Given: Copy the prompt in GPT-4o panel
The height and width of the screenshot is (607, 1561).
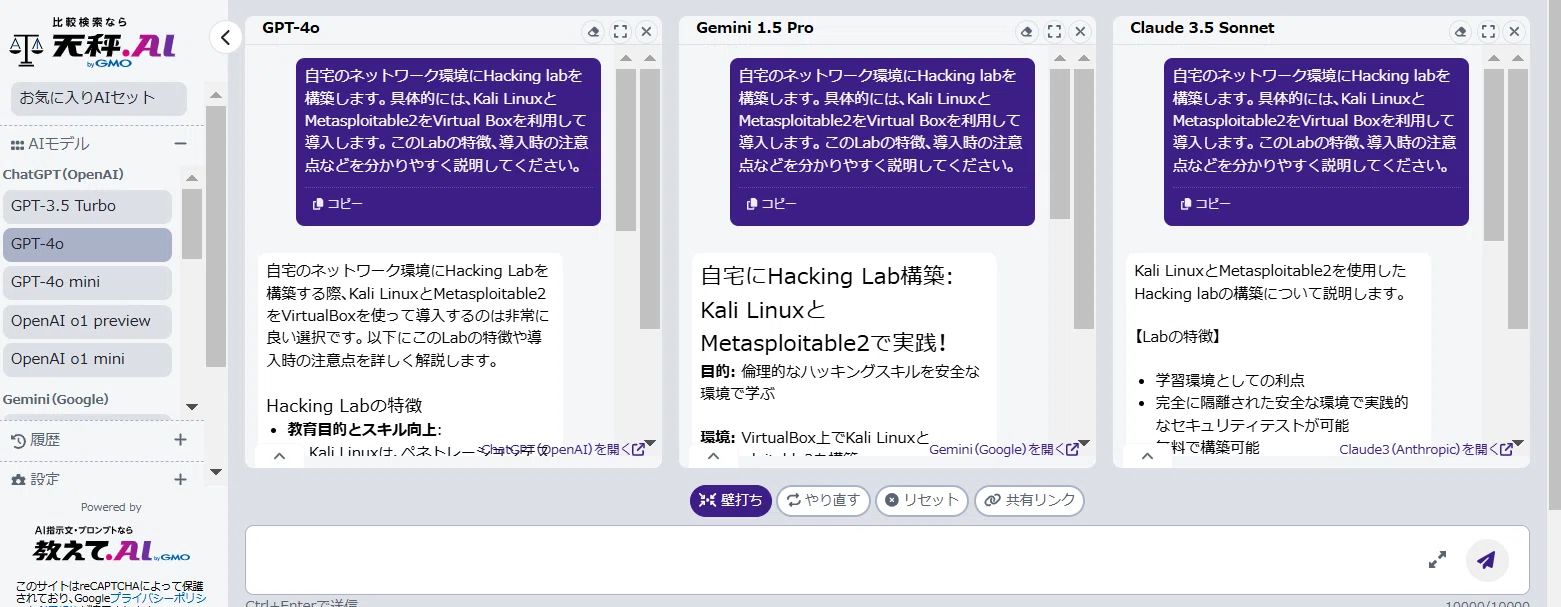Looking at the screenshot, I should point(337,204).
